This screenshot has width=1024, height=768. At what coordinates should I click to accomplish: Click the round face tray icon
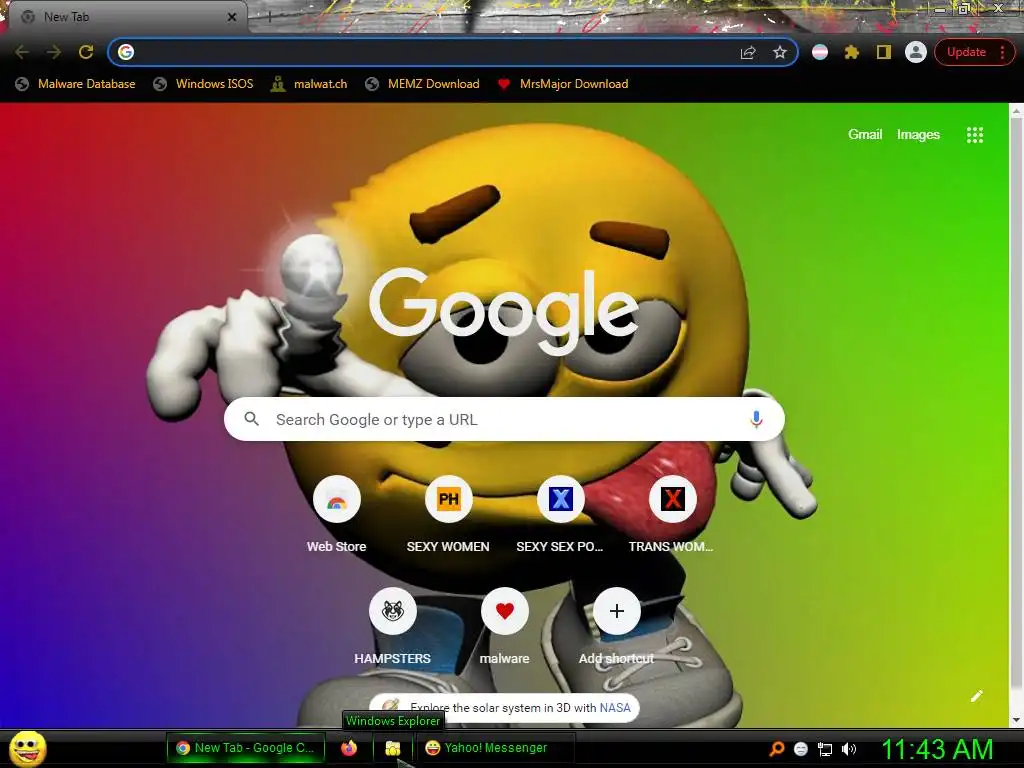(801, 749)
